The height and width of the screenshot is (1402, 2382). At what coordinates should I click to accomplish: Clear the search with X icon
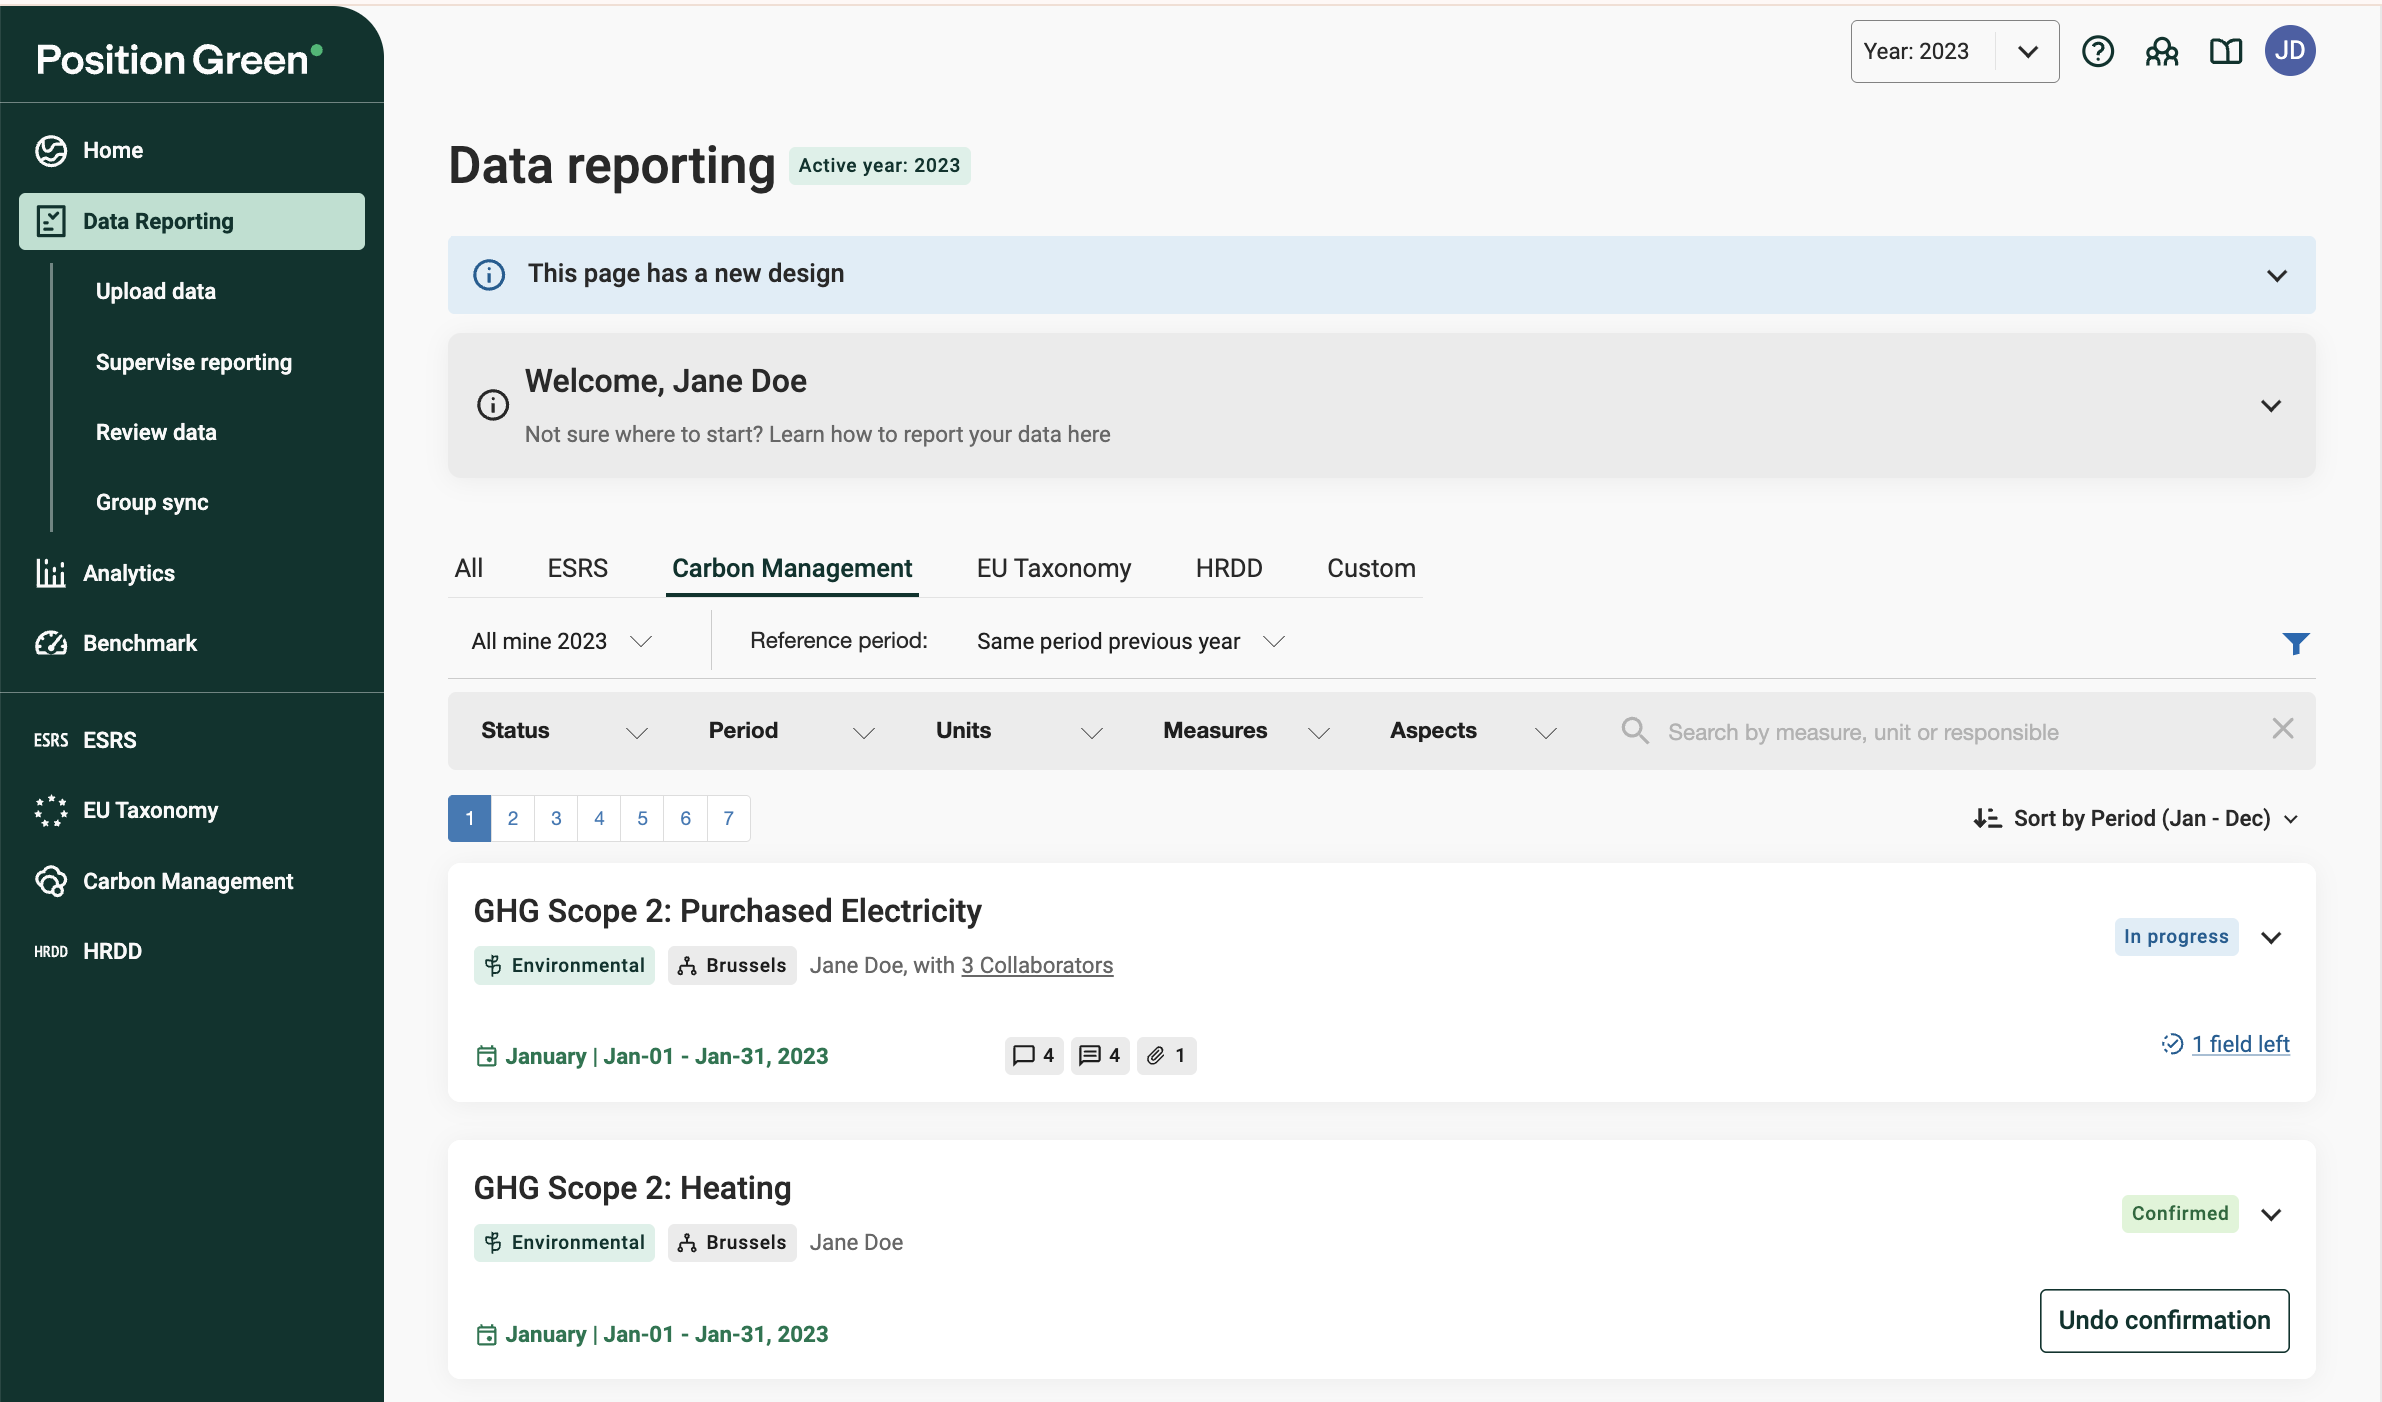point(2282,729)
